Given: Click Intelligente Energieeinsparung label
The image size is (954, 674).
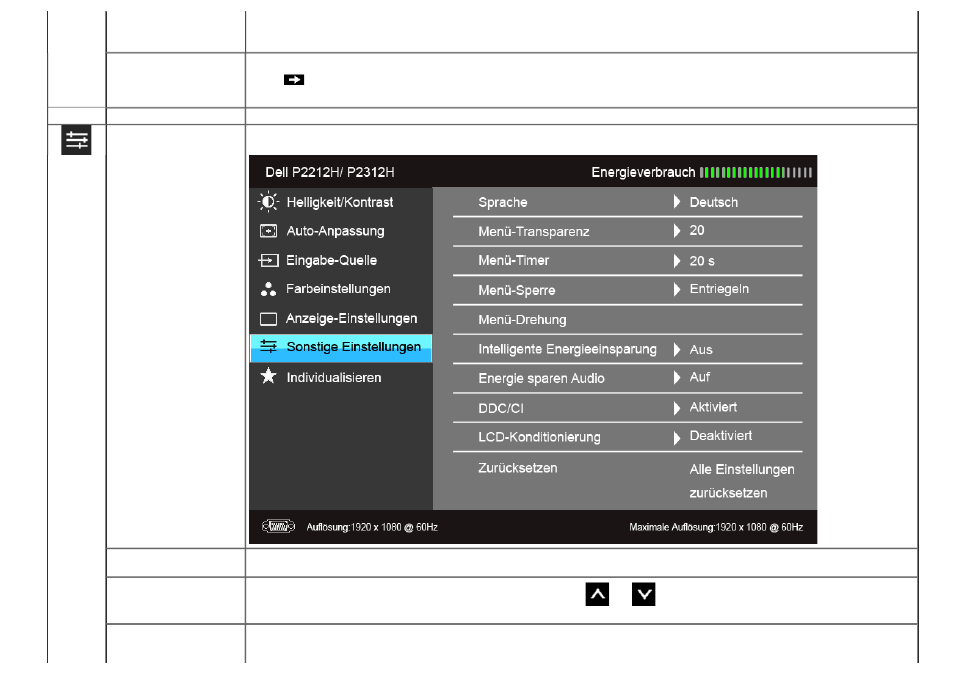Looking at the screenshot, I should (x=567, y=349).
